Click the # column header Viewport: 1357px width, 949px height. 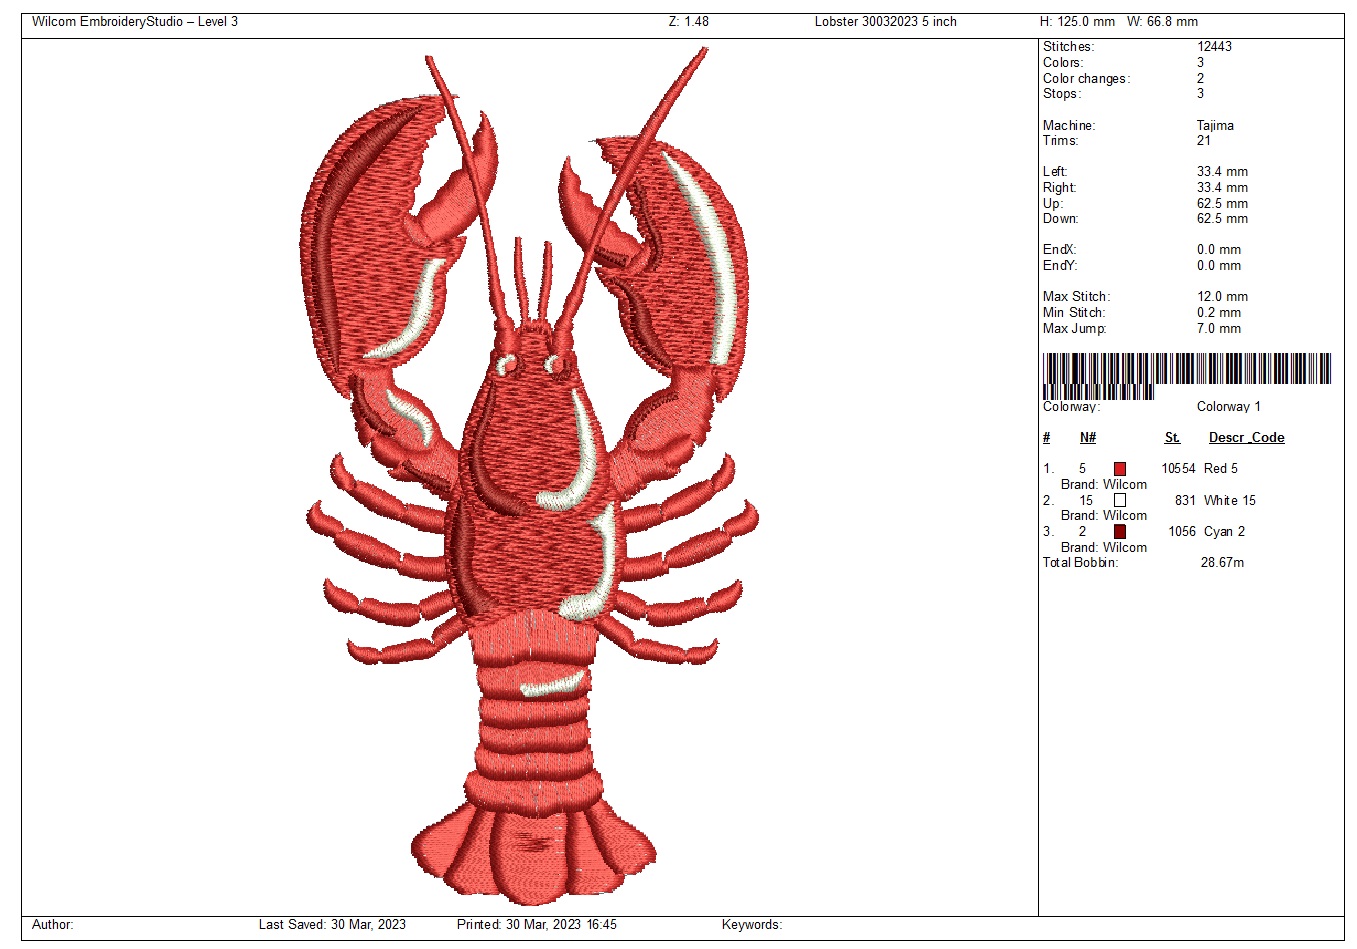tap(1047, 438)
